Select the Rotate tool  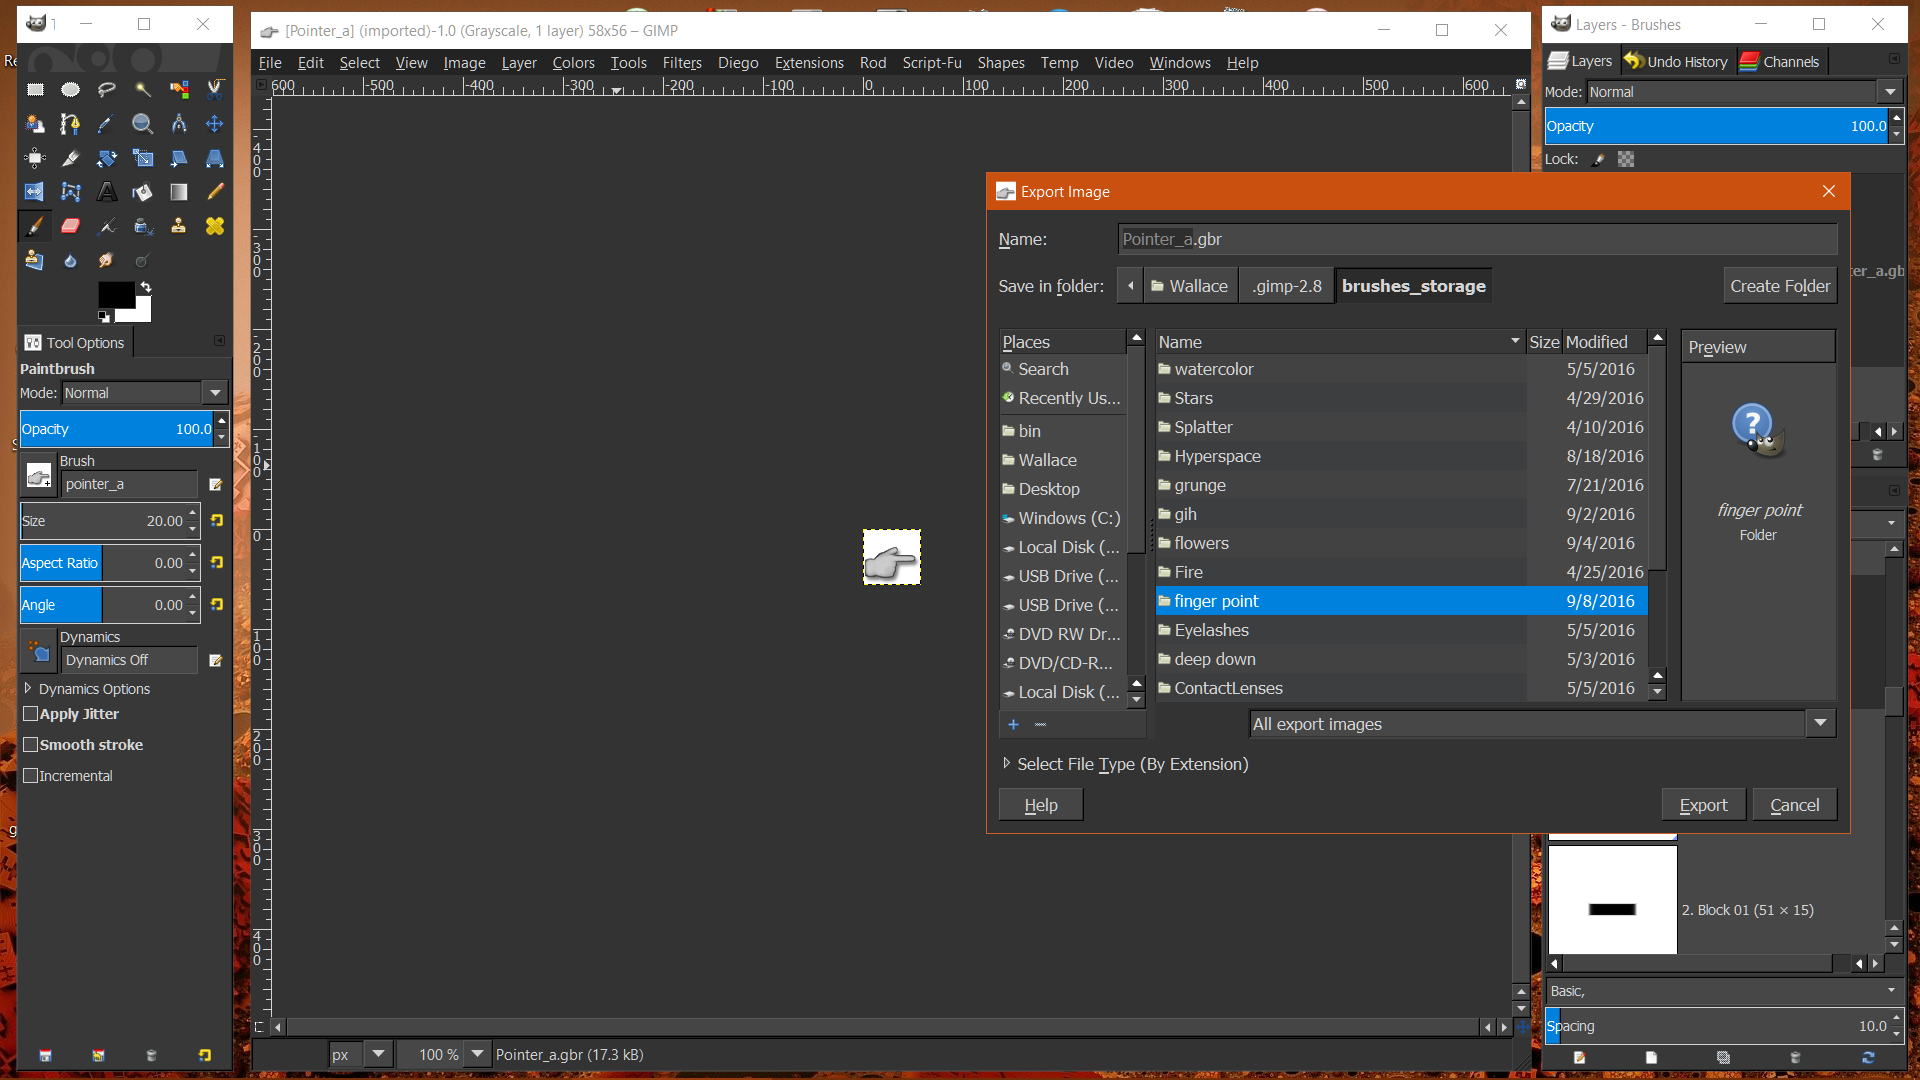pyautogui.click(x=106, y=158)
